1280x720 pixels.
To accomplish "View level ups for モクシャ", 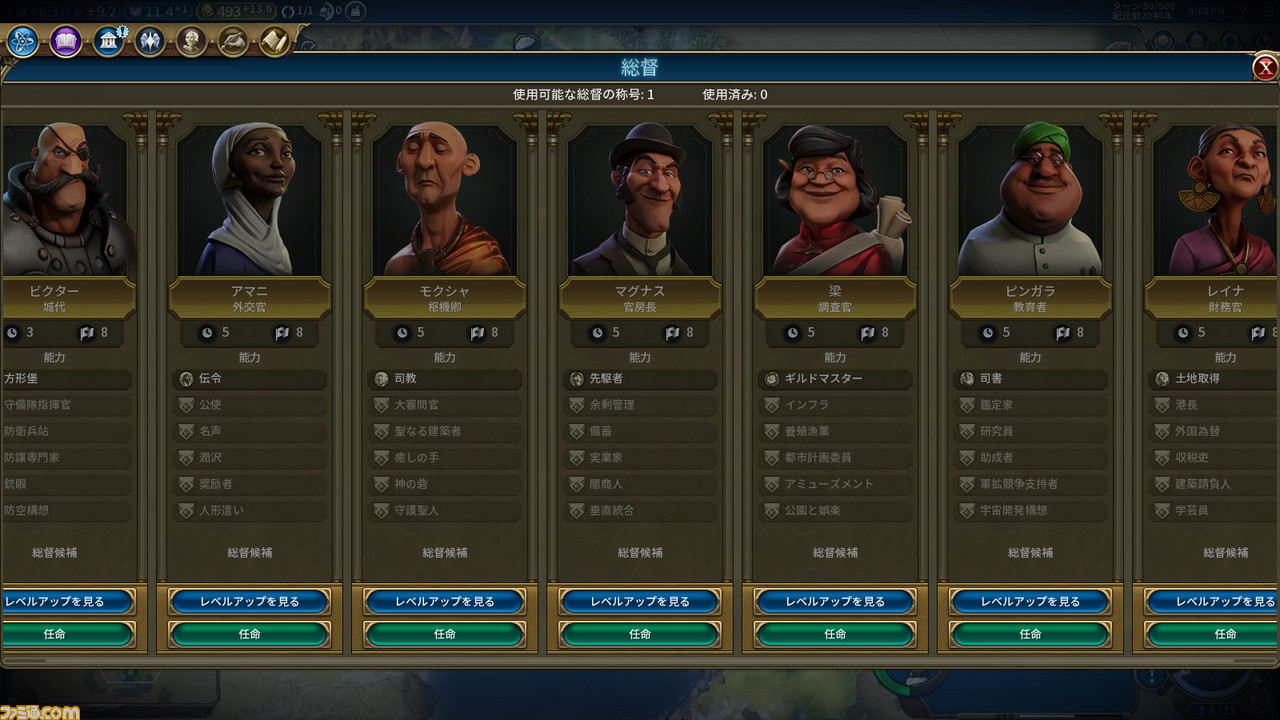I will click(445, 602).
